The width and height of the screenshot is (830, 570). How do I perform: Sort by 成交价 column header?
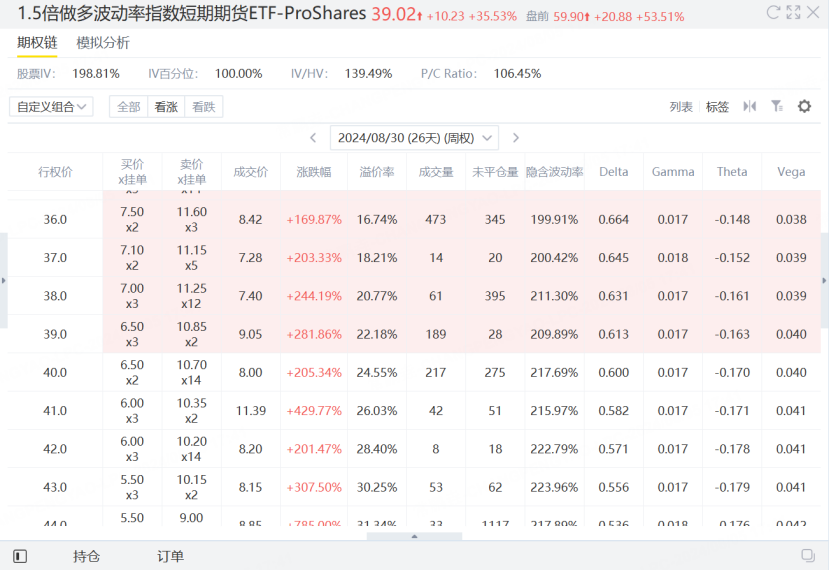251,172
